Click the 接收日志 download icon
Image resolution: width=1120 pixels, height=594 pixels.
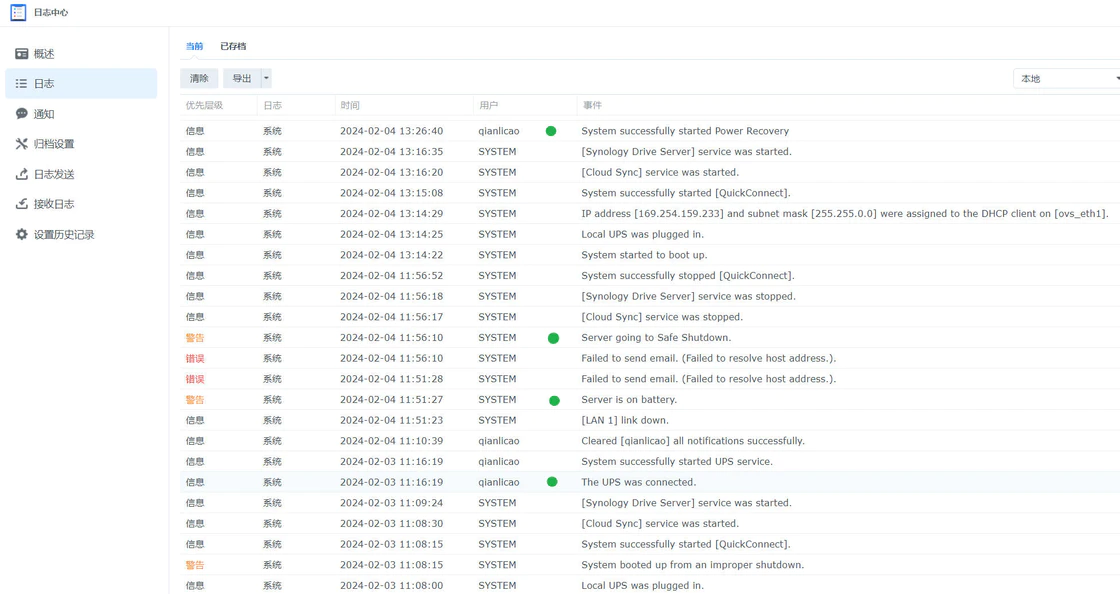21,204
